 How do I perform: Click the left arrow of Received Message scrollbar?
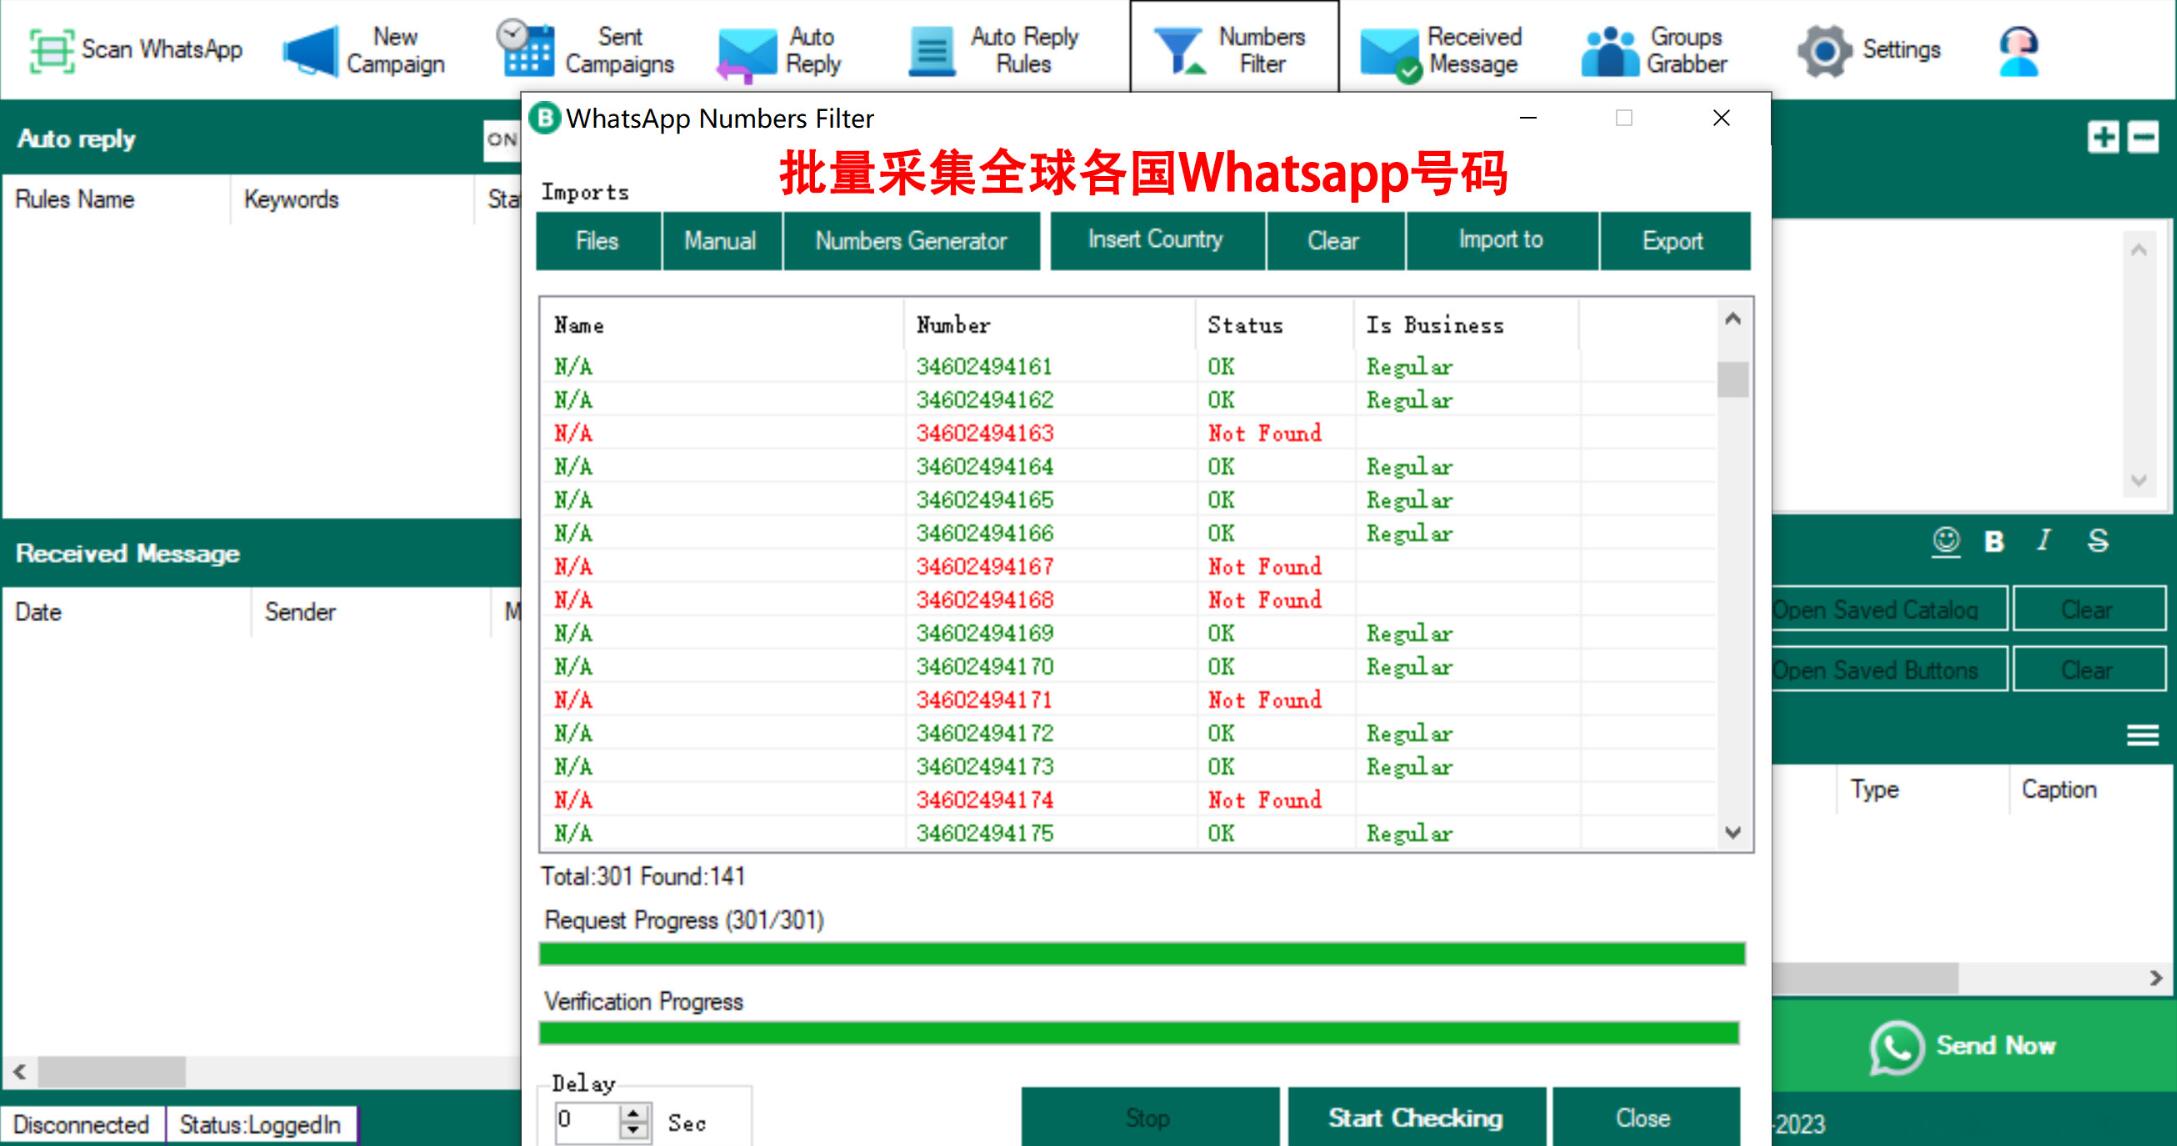19,1072
